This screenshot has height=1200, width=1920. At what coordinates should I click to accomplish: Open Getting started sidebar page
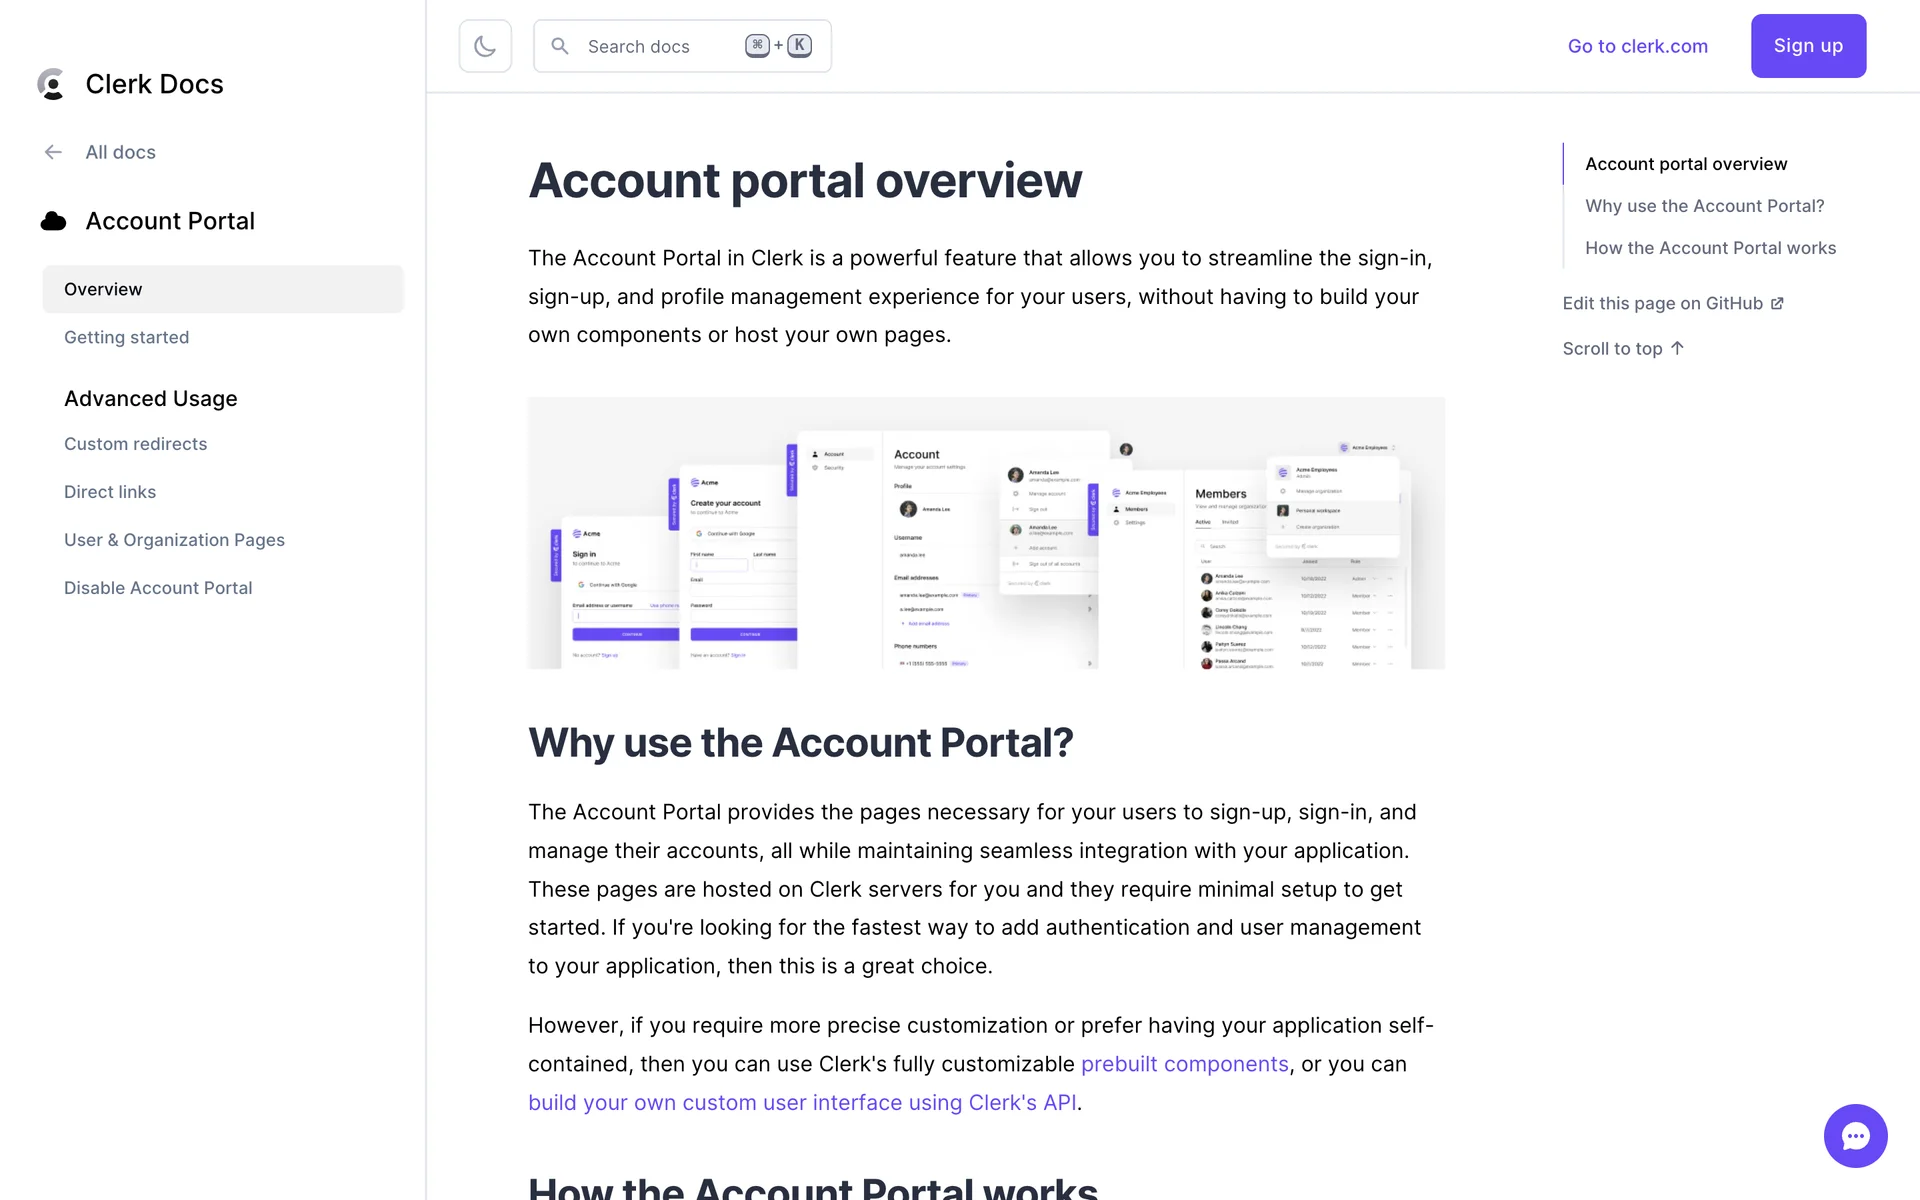pyautogui.click(x=126, y=337)
